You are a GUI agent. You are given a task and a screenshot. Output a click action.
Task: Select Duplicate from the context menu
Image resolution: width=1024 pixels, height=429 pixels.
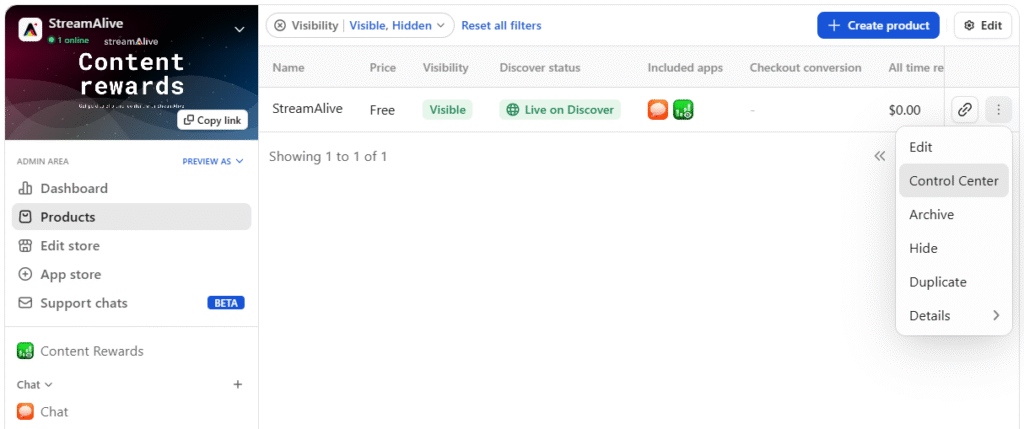coord(954,282)
